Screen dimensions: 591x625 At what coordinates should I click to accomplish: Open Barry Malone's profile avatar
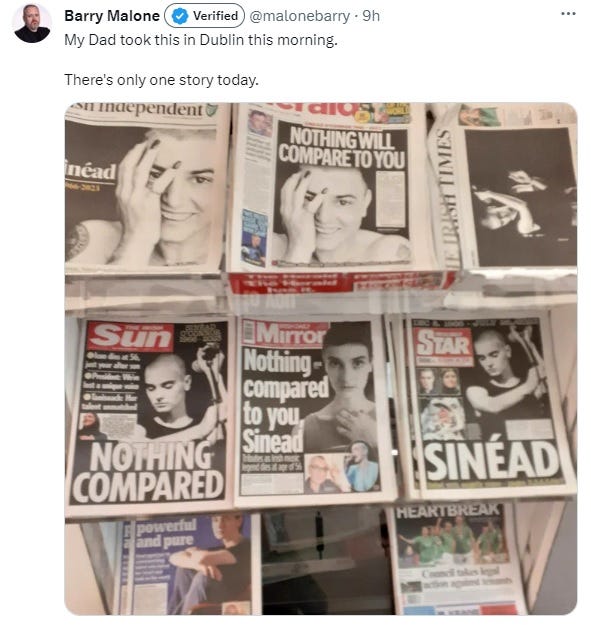pos(32,23)
